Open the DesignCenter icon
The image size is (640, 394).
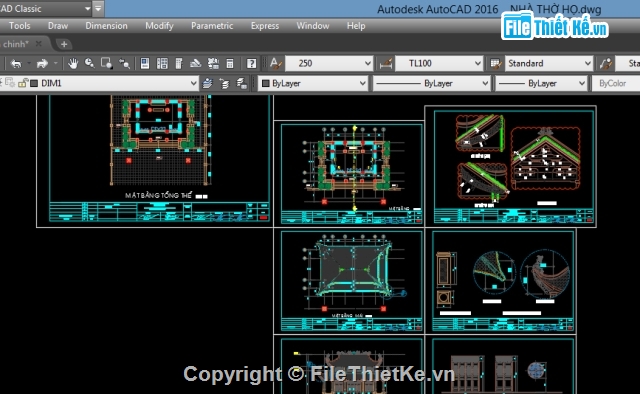(162, 63)
